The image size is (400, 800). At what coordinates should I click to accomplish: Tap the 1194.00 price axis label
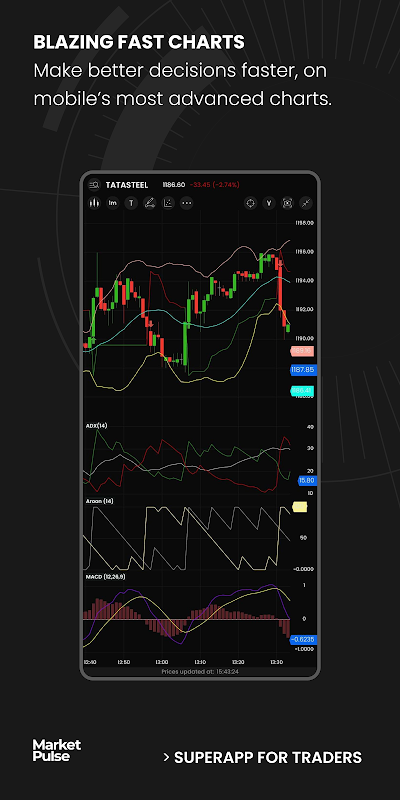tap(304, 281)
